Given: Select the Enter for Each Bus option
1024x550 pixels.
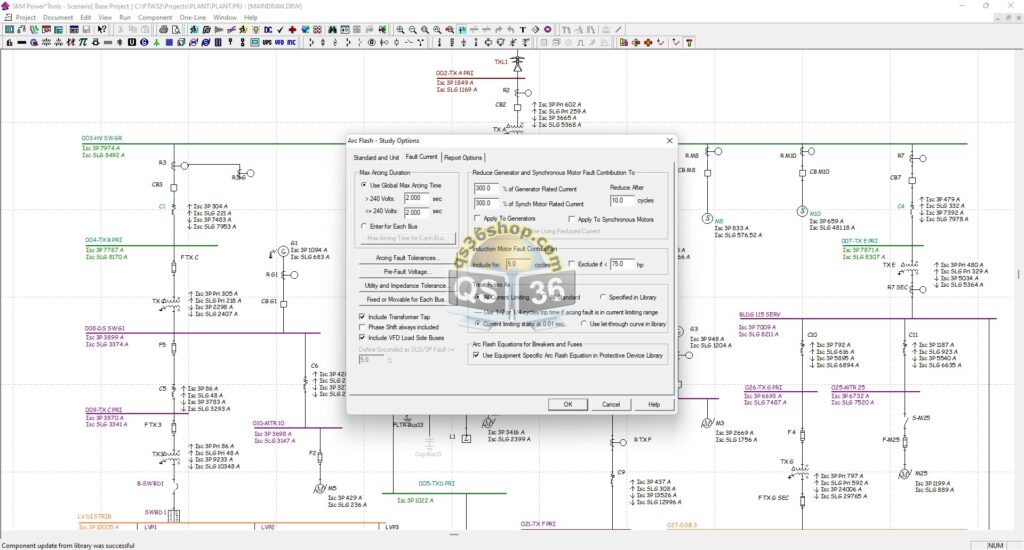Looking at the screenshot, I should [x=363, y=226].
